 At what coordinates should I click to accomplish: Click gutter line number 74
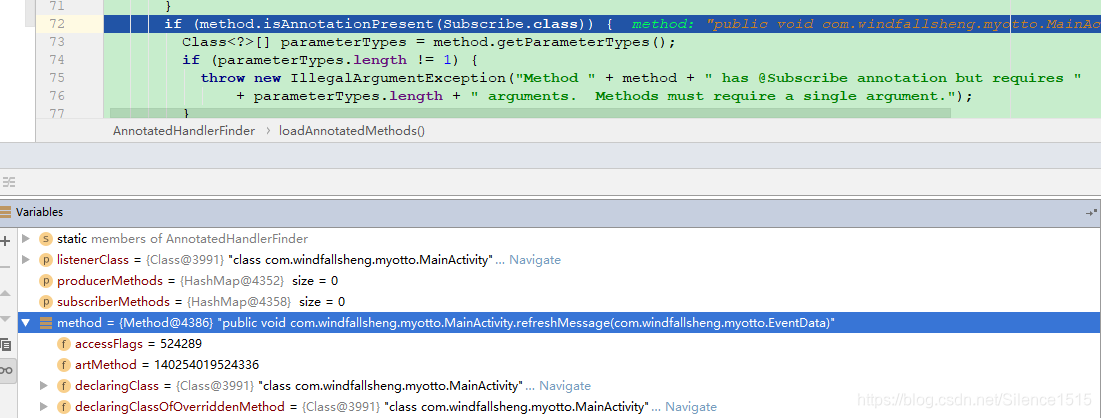click(57, 60)
